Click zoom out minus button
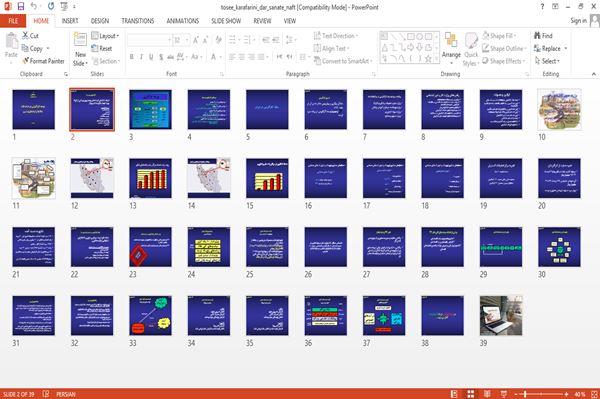 (516, 394)
